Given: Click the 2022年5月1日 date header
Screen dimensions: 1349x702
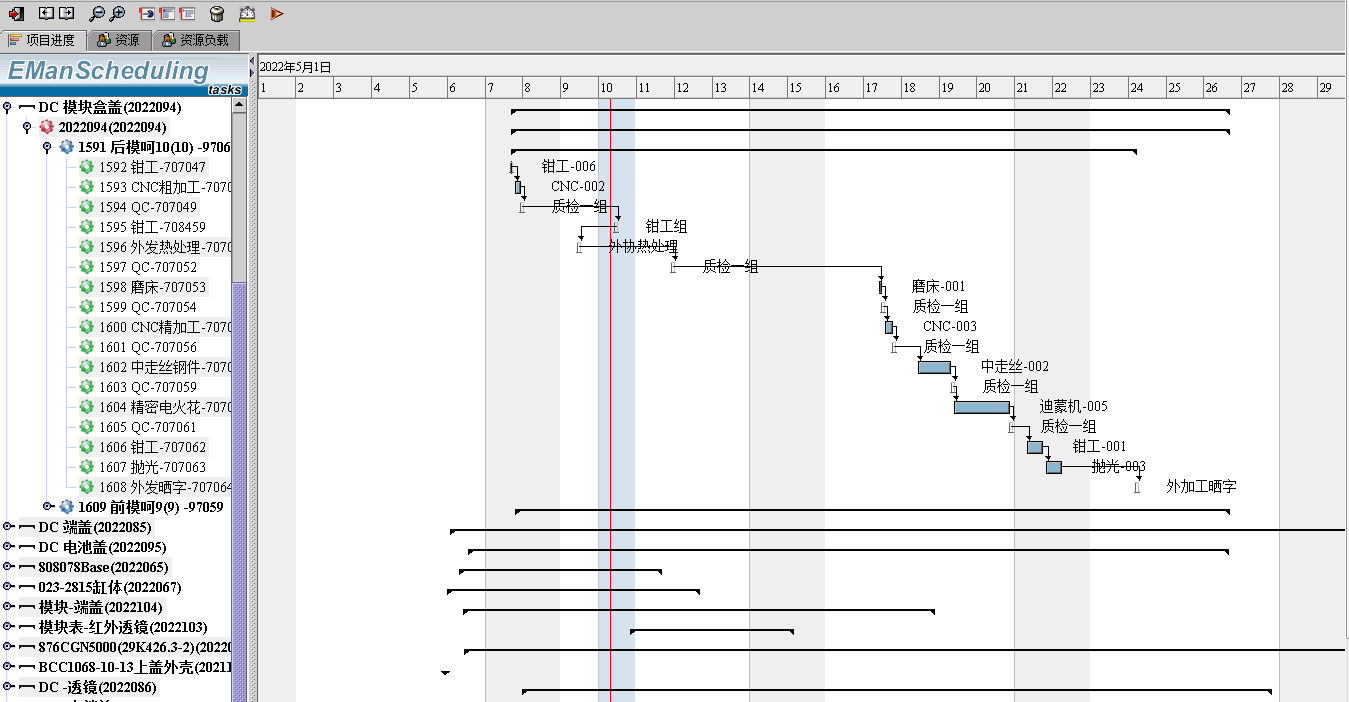Looking at the screenshot, I should click(x=295, y=67).
